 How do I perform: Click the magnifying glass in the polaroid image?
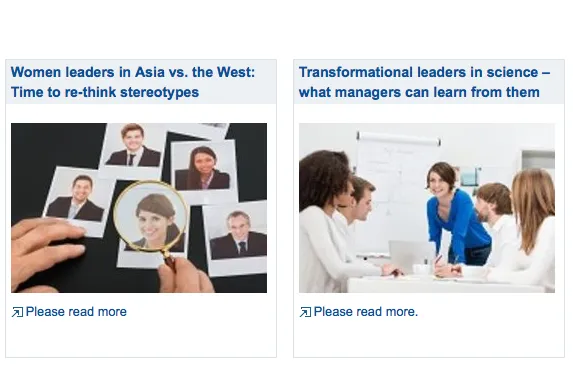(x=152, y=219)
